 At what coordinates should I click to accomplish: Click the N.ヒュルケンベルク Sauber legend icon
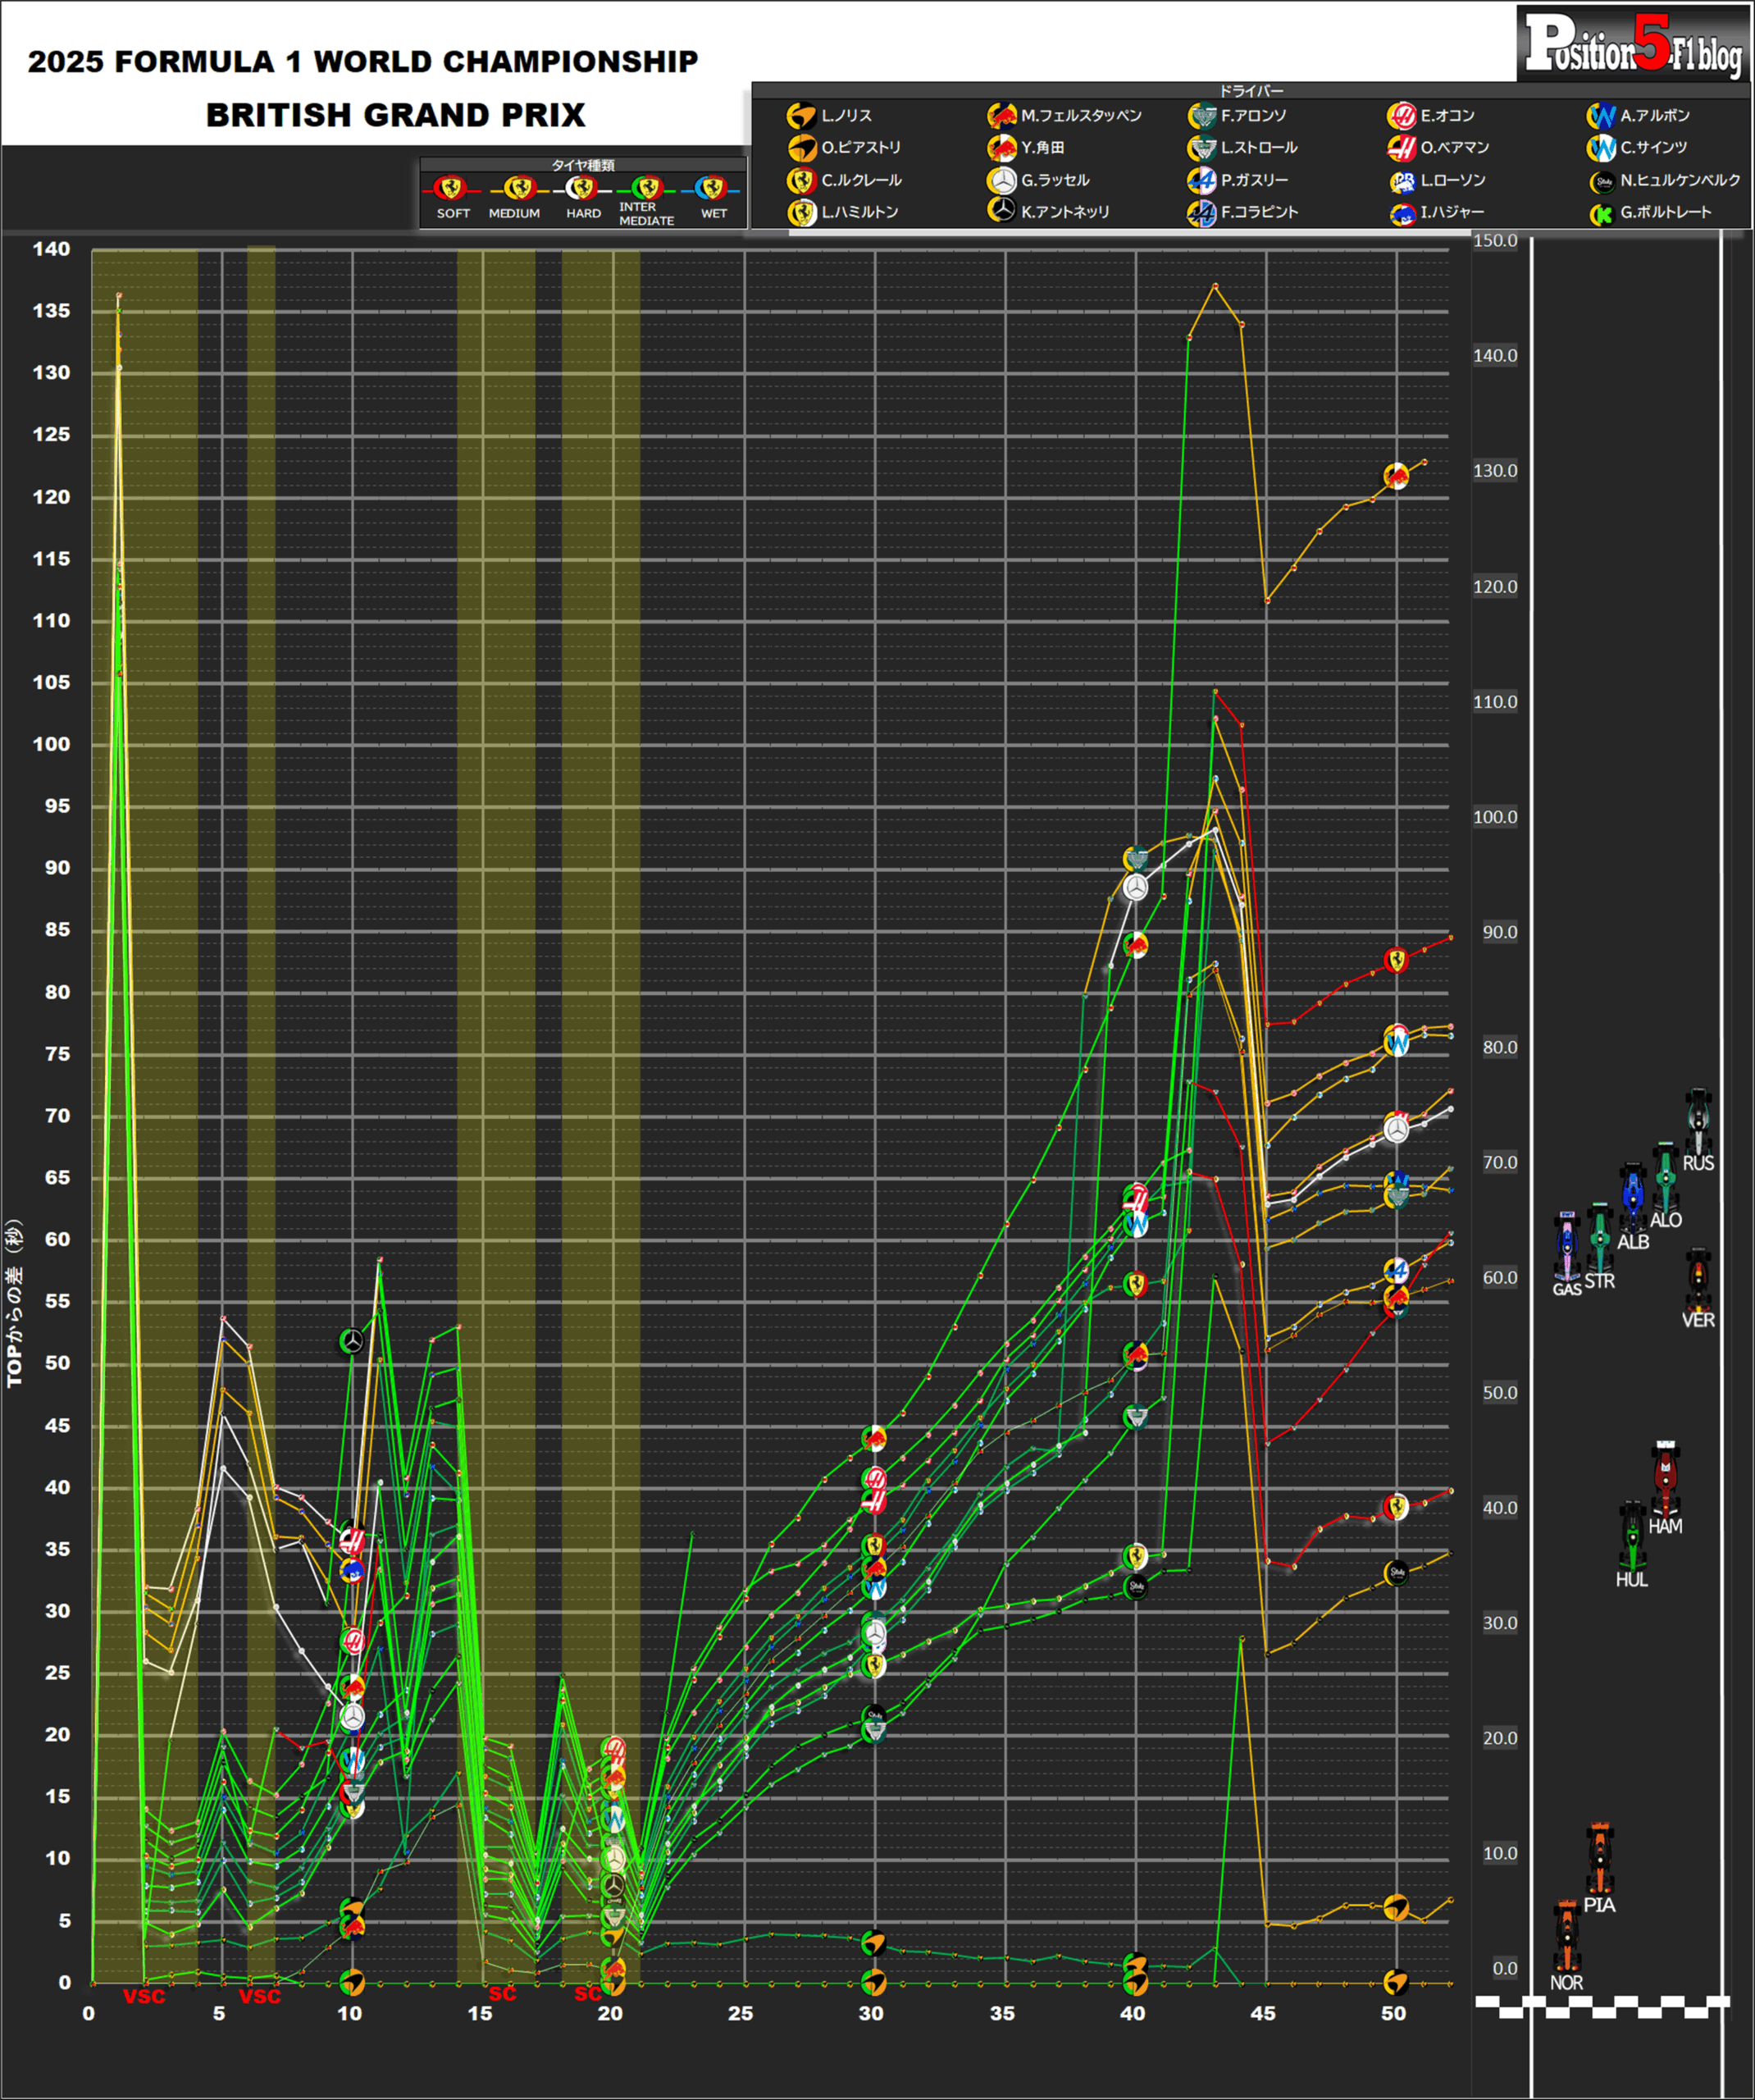1603,182
